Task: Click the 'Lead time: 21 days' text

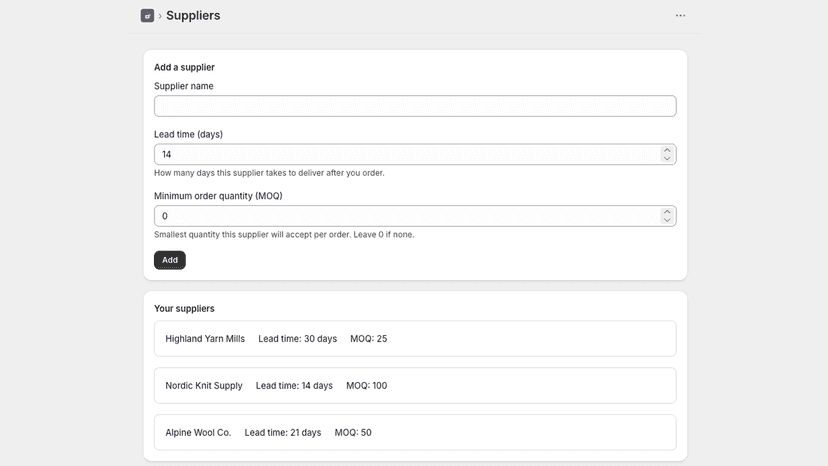Action: [x=283, y=433]
